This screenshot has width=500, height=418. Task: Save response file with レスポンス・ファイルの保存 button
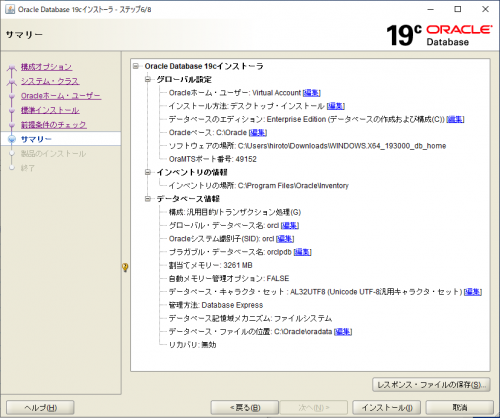click(431, 385)
